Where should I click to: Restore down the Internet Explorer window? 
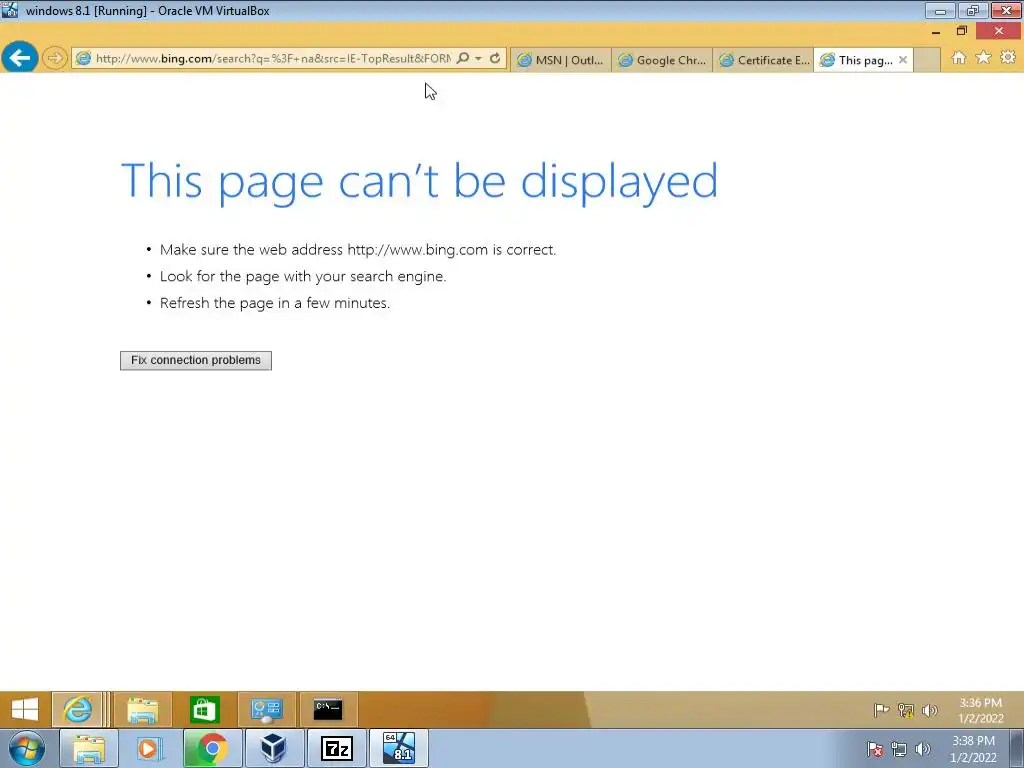click(961, 31)
